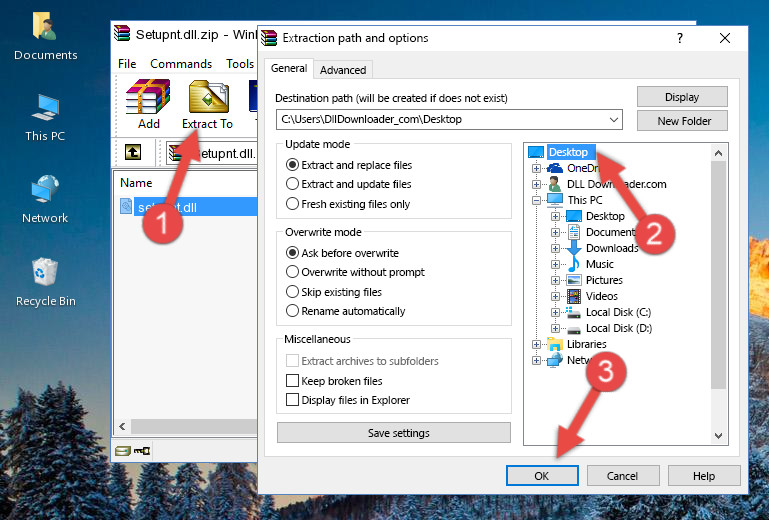Click the Local Disk (D:) drive icon

(574, 329)
